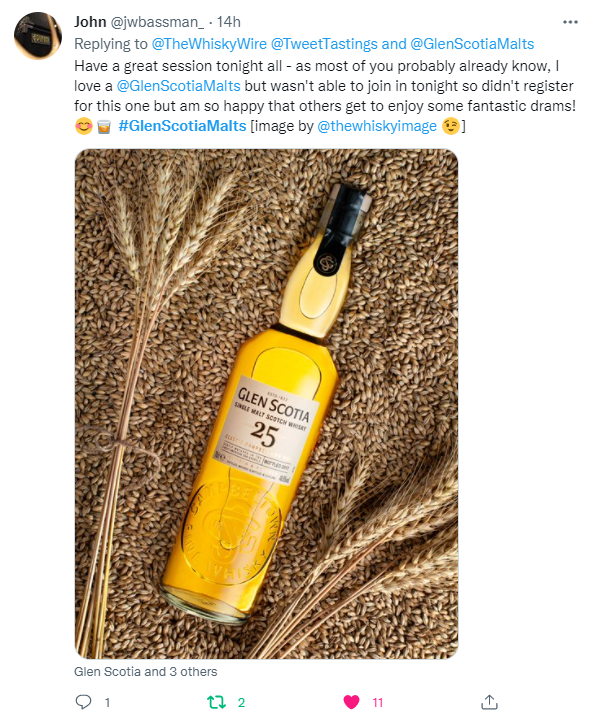Open the Glen Scotia bottle photo
Viewport: 592px width, 719px height.
(266, 404)
